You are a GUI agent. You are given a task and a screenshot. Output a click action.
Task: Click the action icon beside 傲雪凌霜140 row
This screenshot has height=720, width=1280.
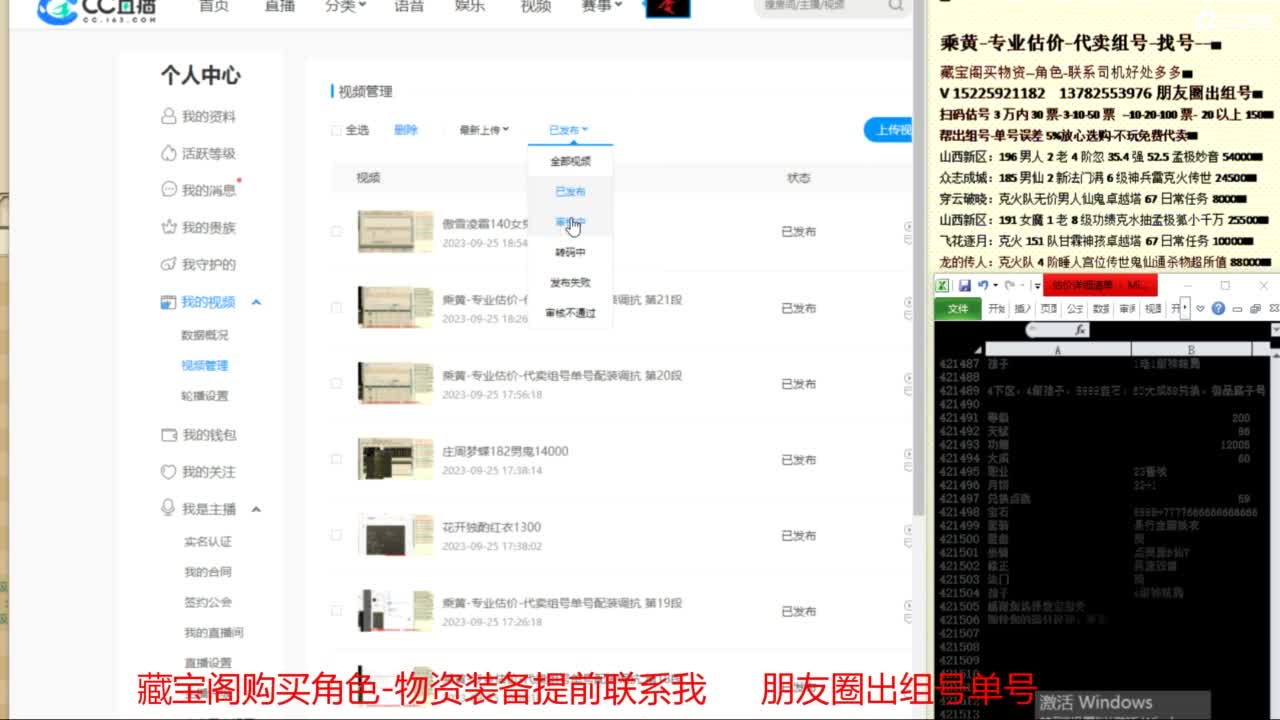908,231
